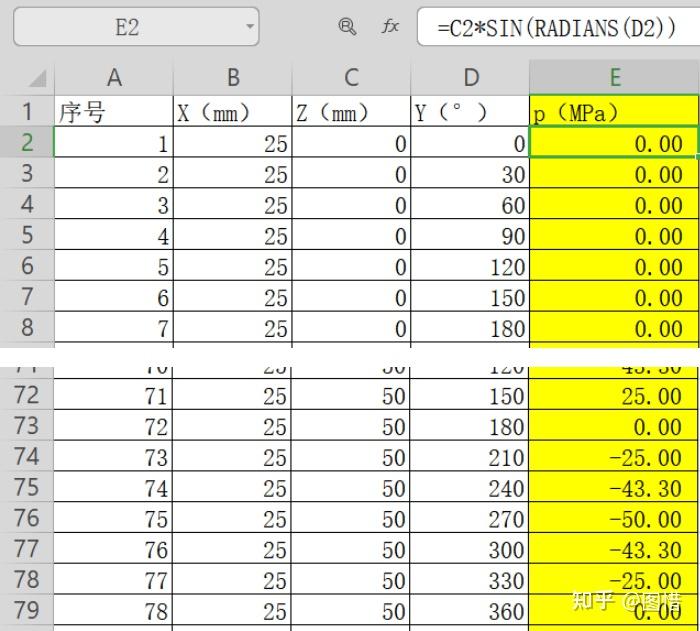Select column B header
The width and height of the screenshot is (700, 631).
coord(233,78)
